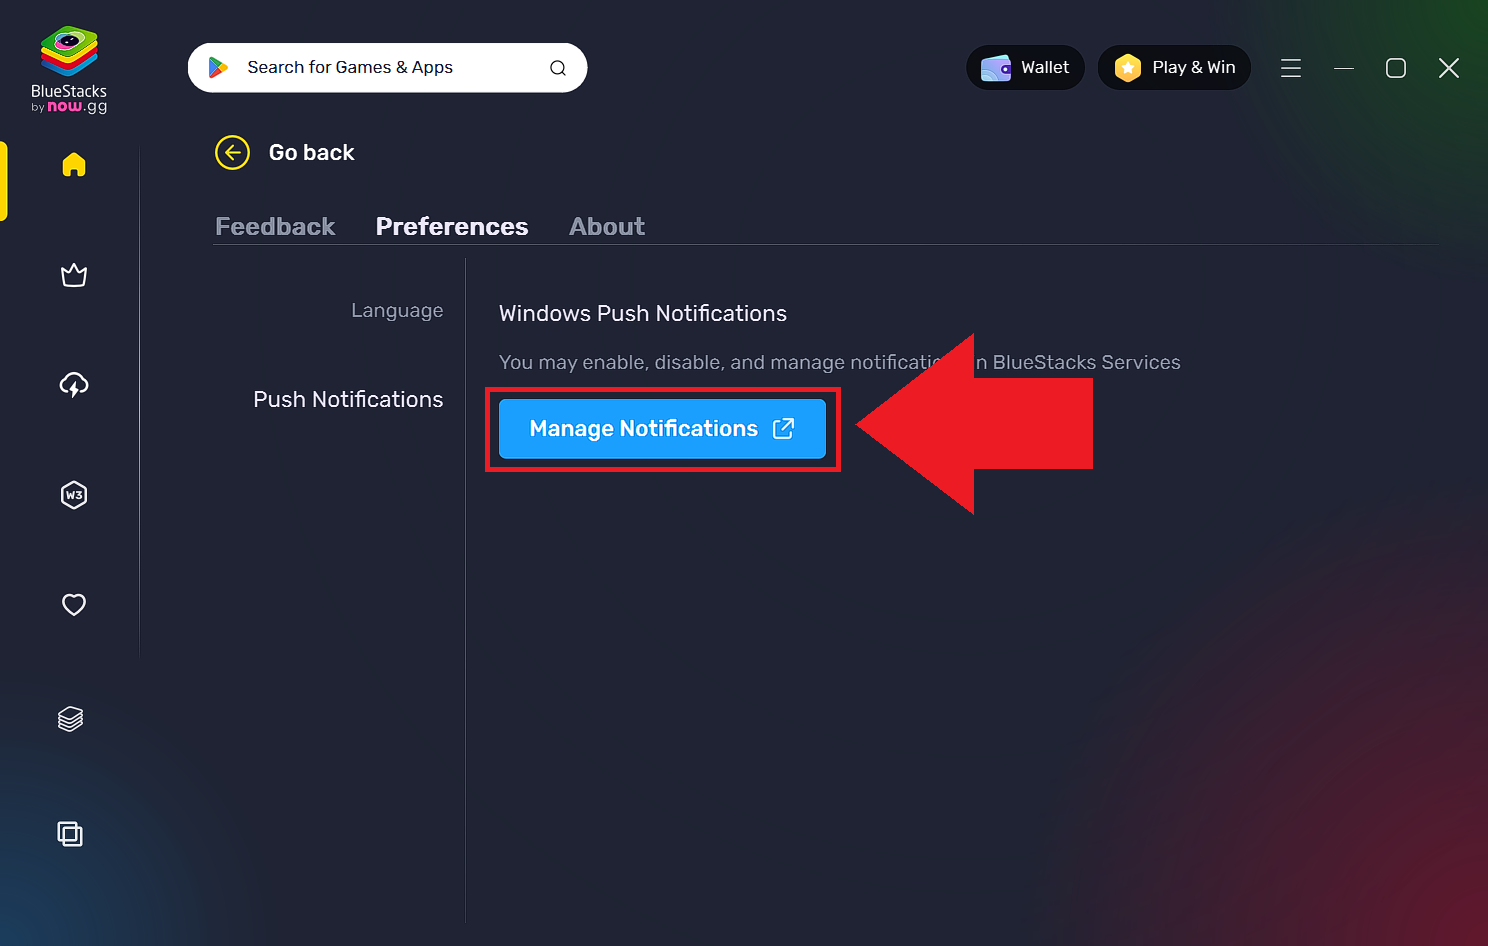The width and height of the screenshot is (1488, 946).
Task: Click the W3 (Web3) sidebar icon
Action: tap(74, 495)
